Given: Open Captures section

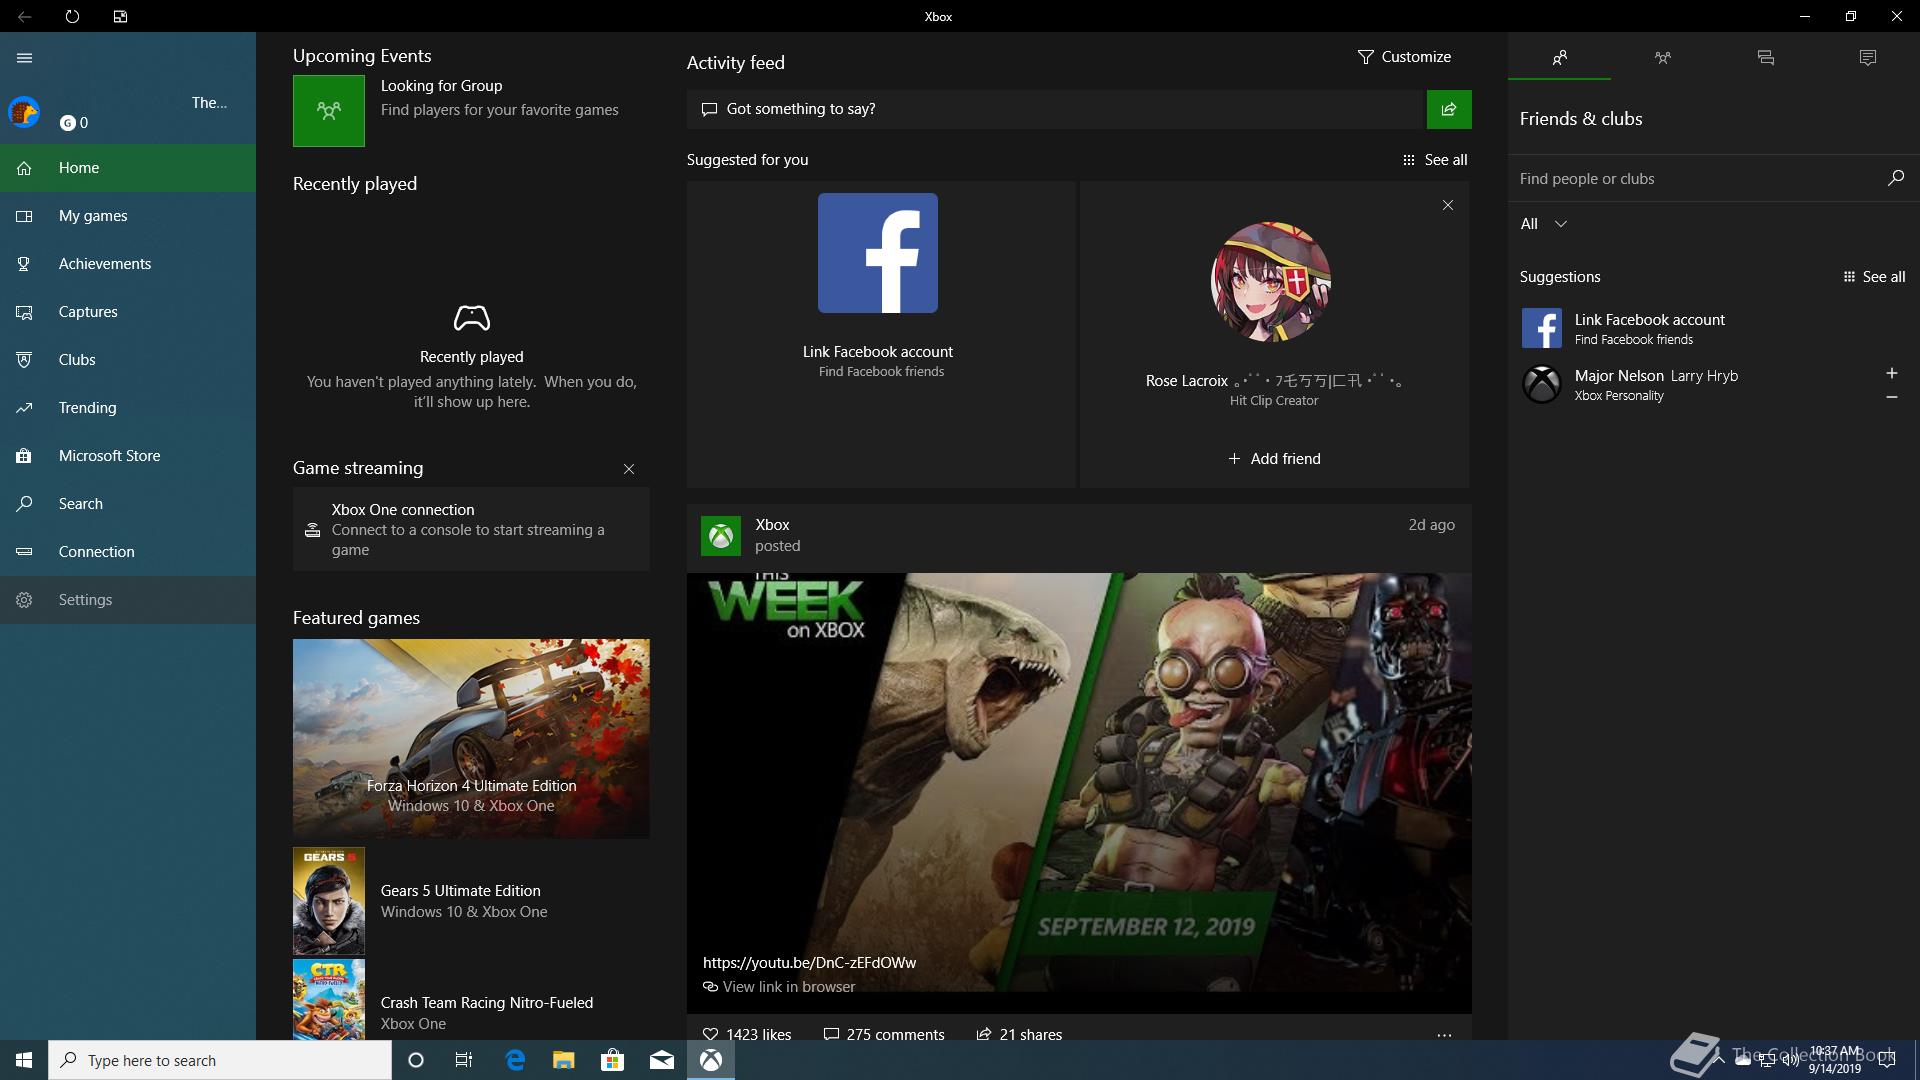Looking at the screenshot, I should [x=128, y=312].
